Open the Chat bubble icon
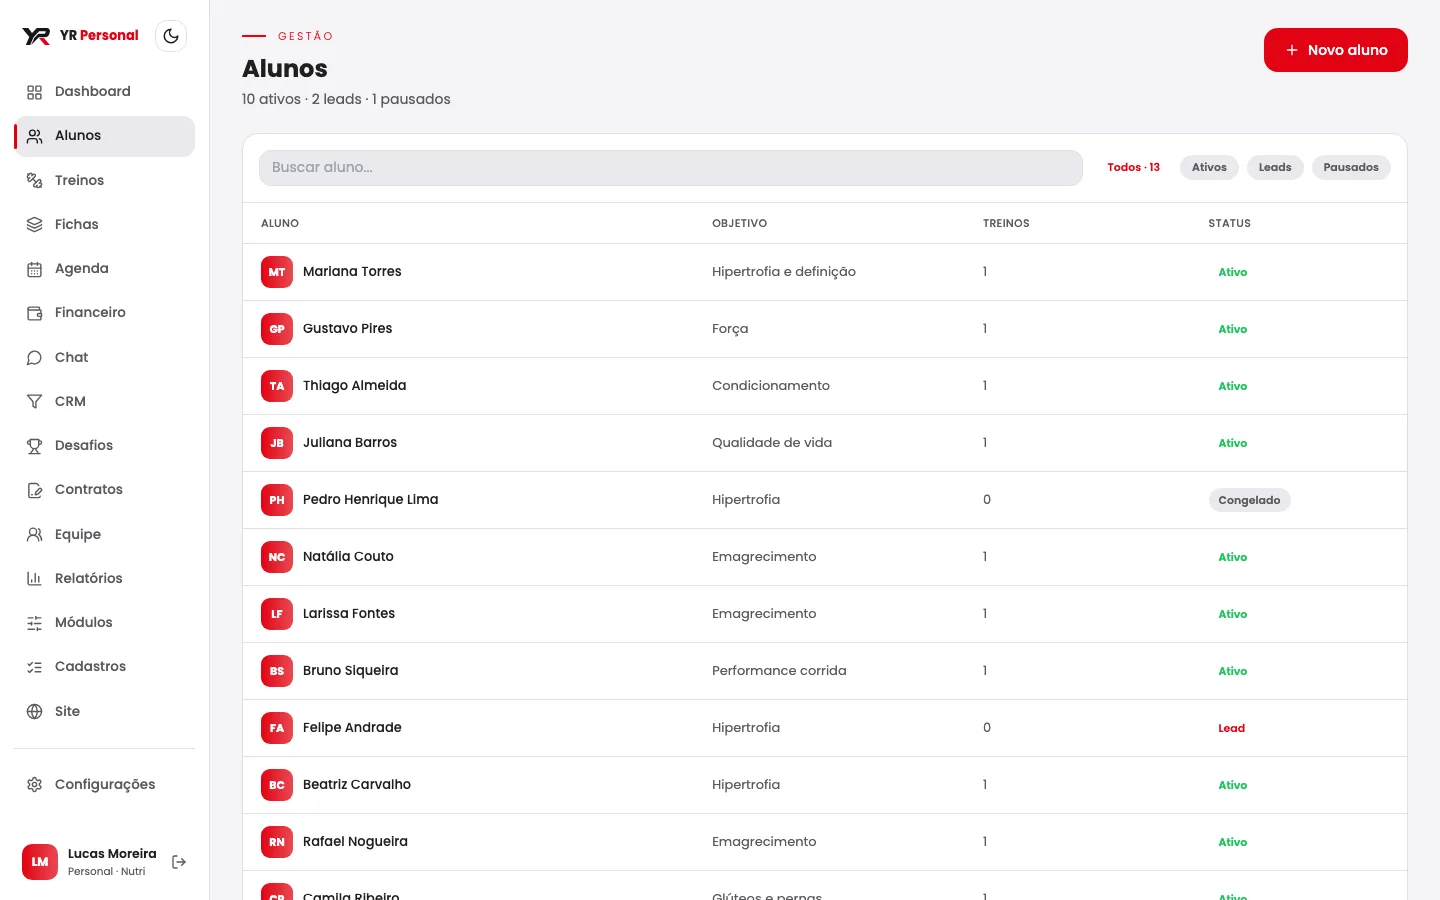The width and height of the screenshot is (1440, 900). pyautogui.click(x=35, y=357)
